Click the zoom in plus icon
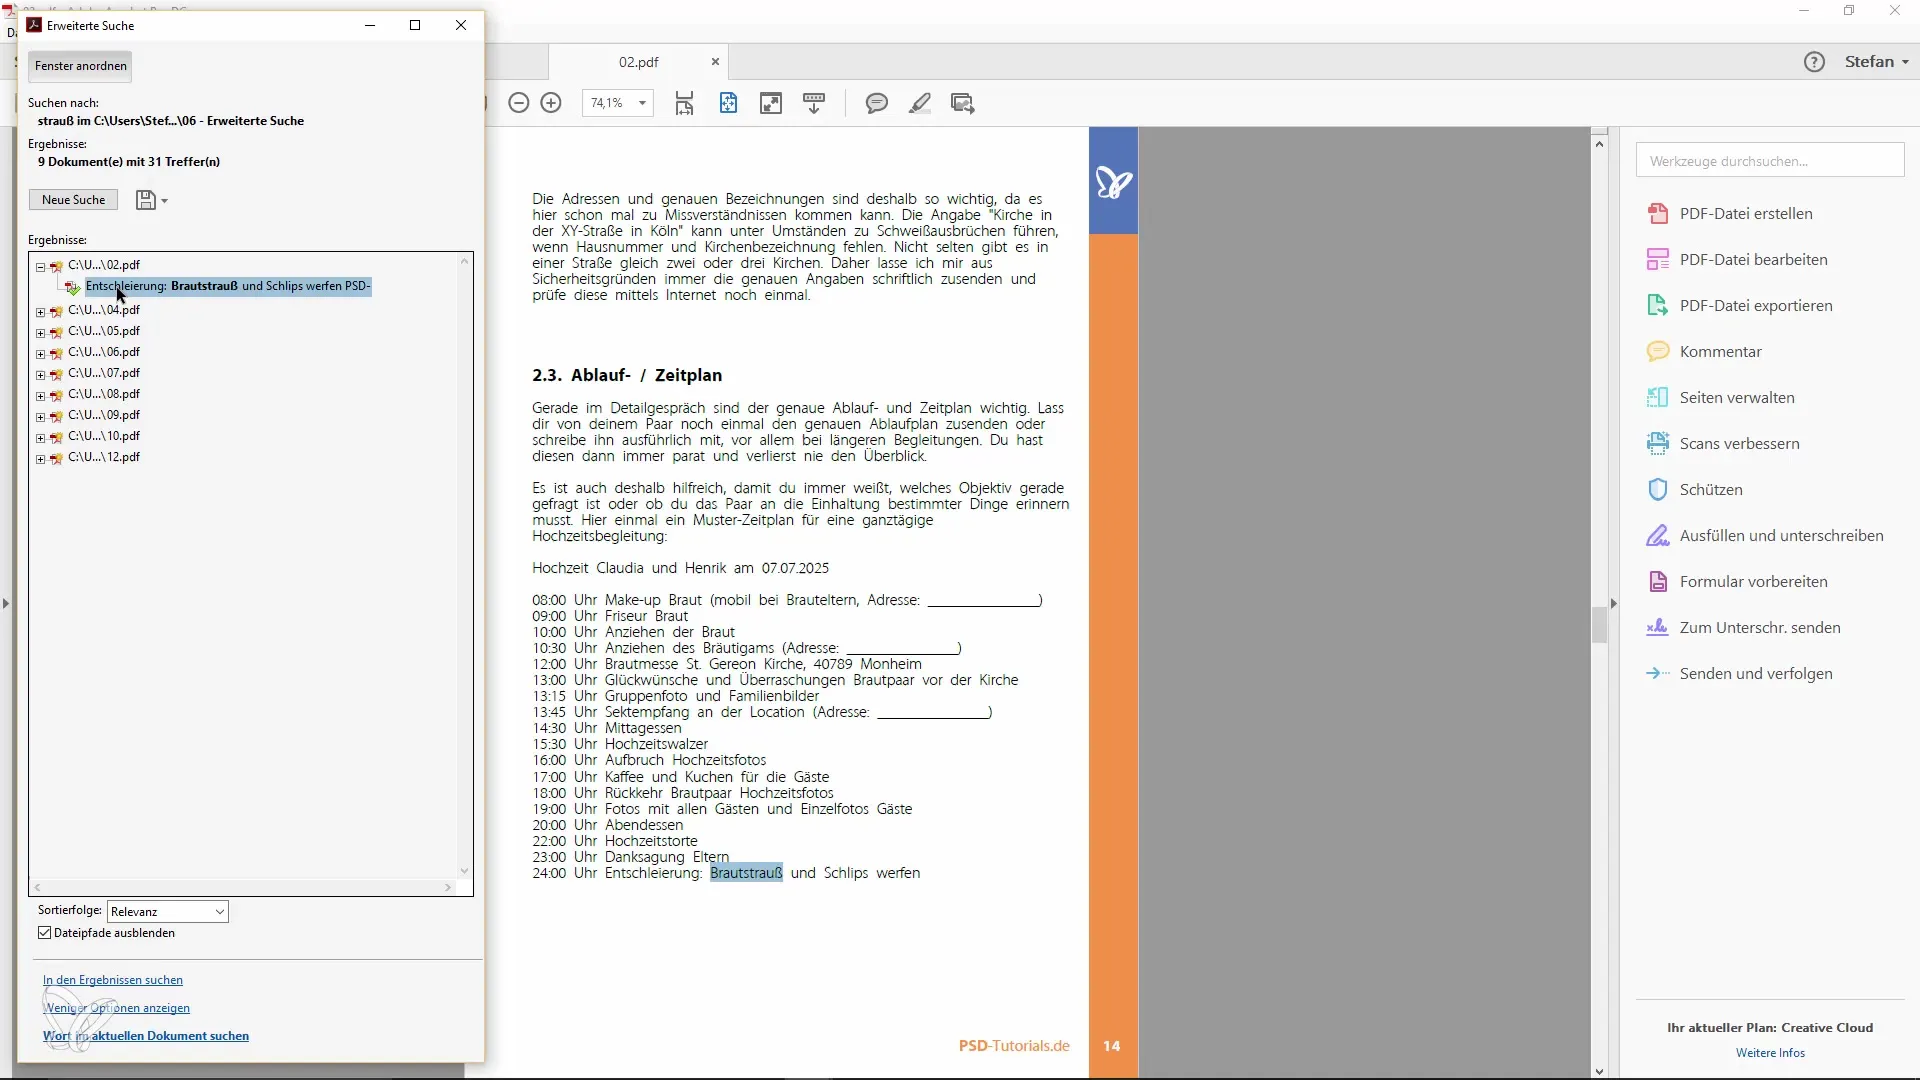Screen dimensions: 1920x1080 point(551,103)
